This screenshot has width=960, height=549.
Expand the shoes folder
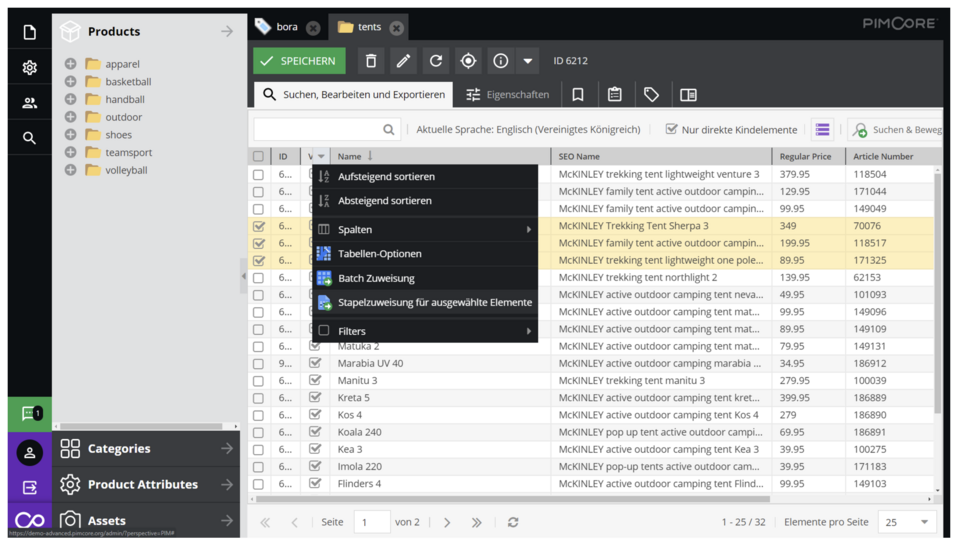pos(70,135)
